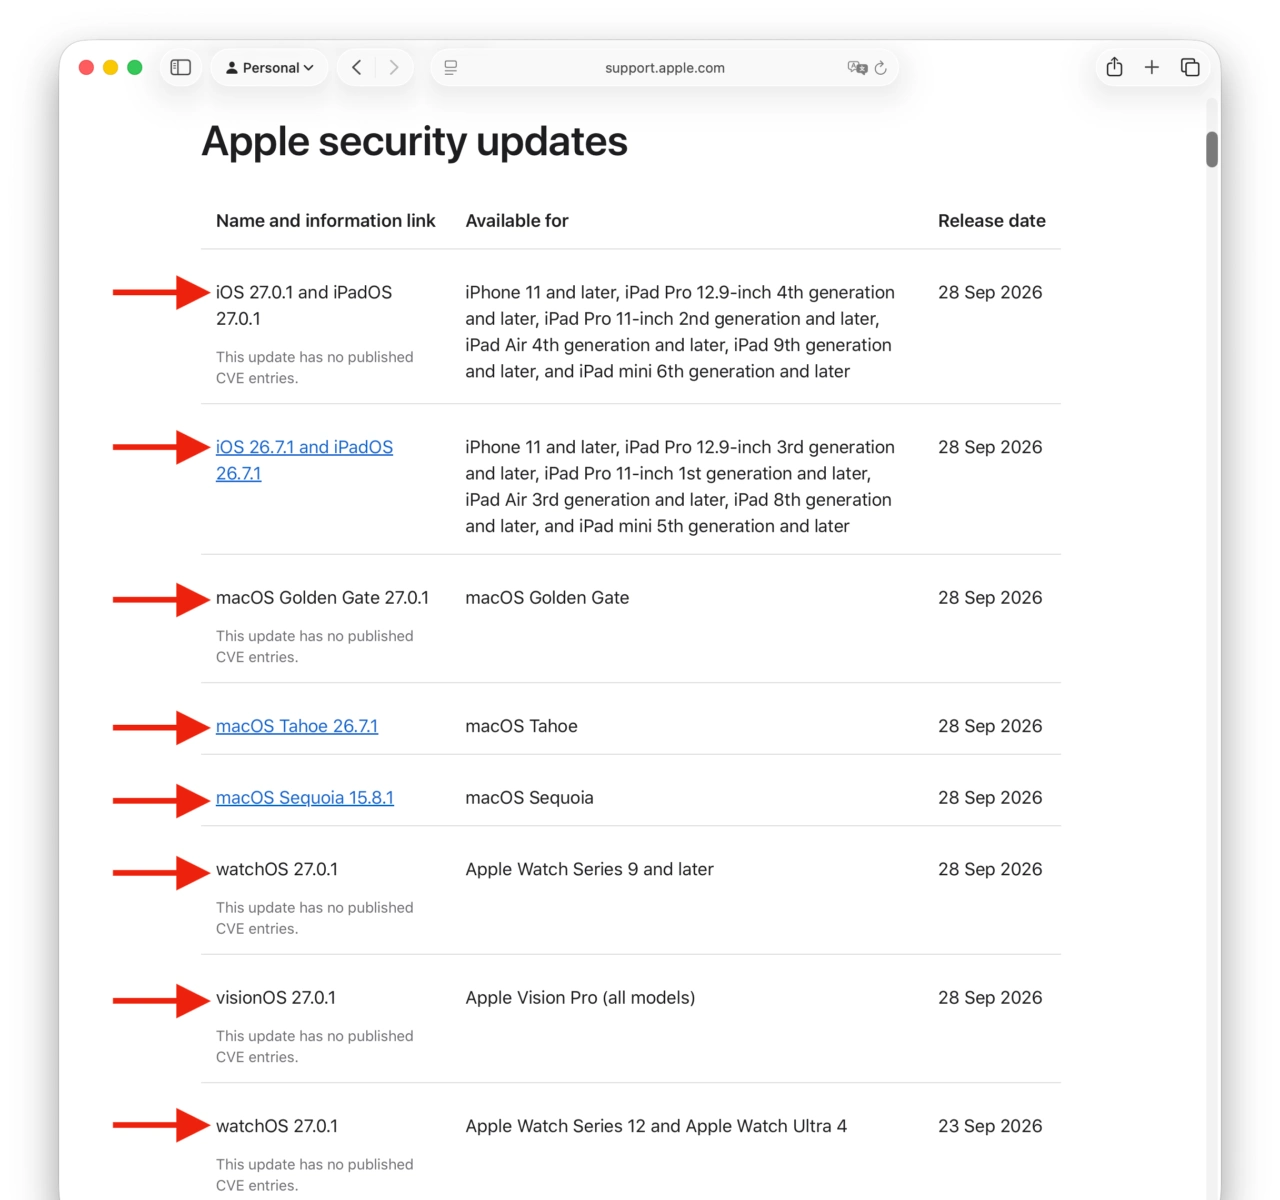Toggle the Safari sidebar

(x=181, y=67)
